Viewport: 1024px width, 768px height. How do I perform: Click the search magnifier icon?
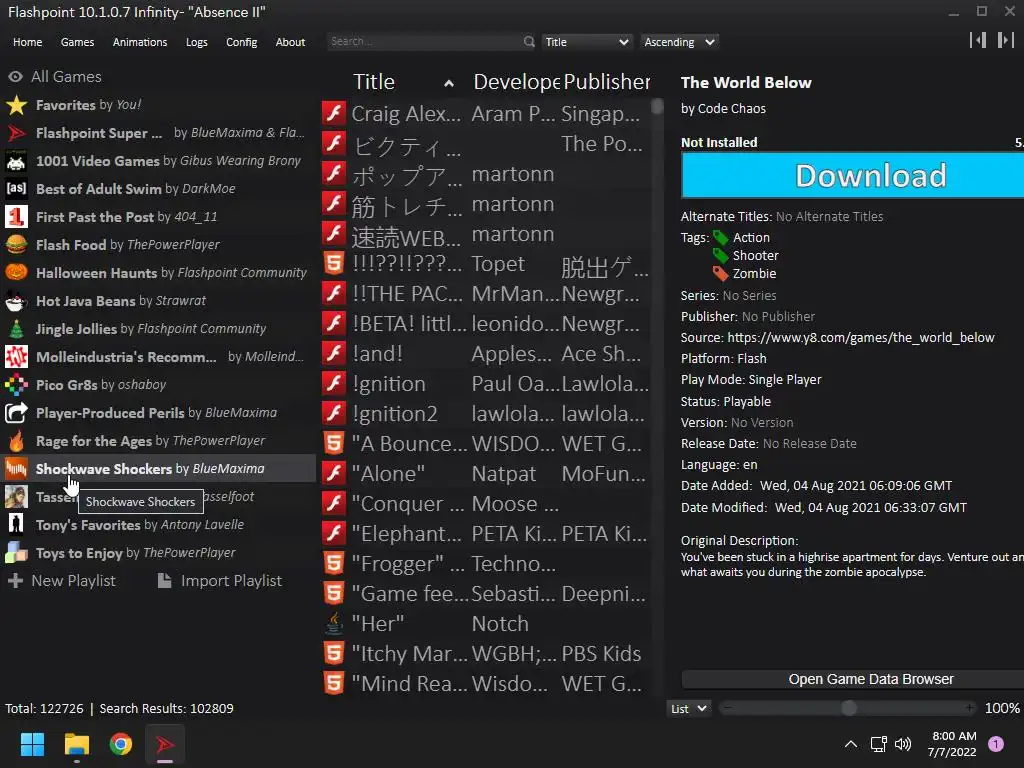click(x=528, y=42)
